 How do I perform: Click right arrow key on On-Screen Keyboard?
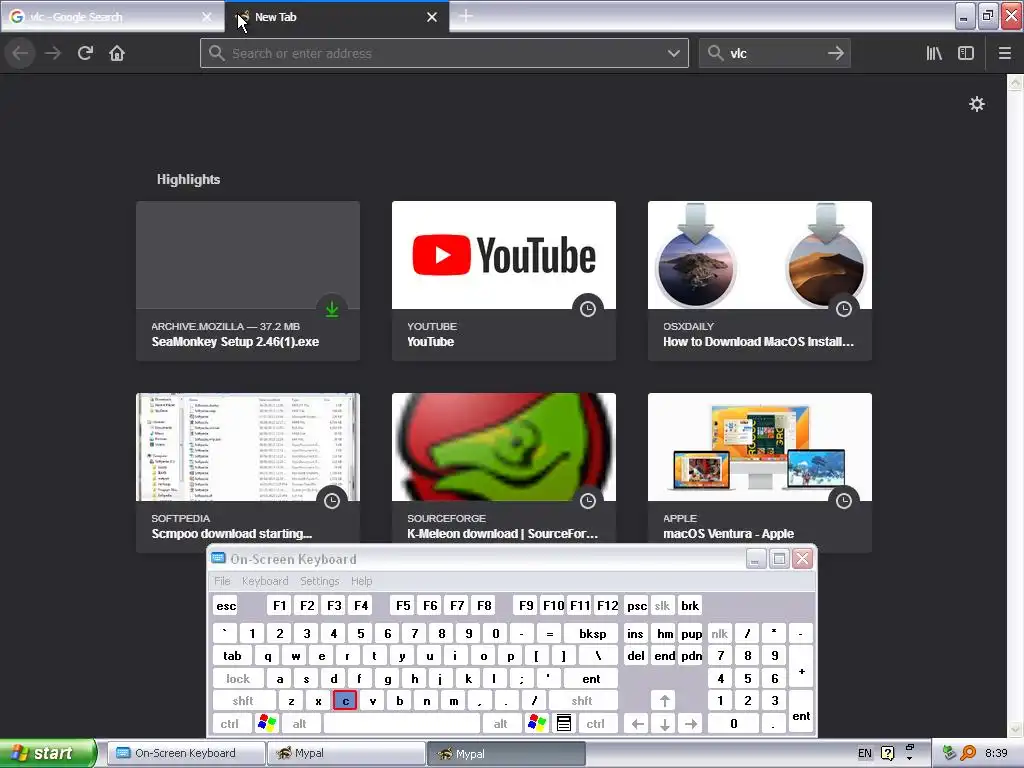691,723
